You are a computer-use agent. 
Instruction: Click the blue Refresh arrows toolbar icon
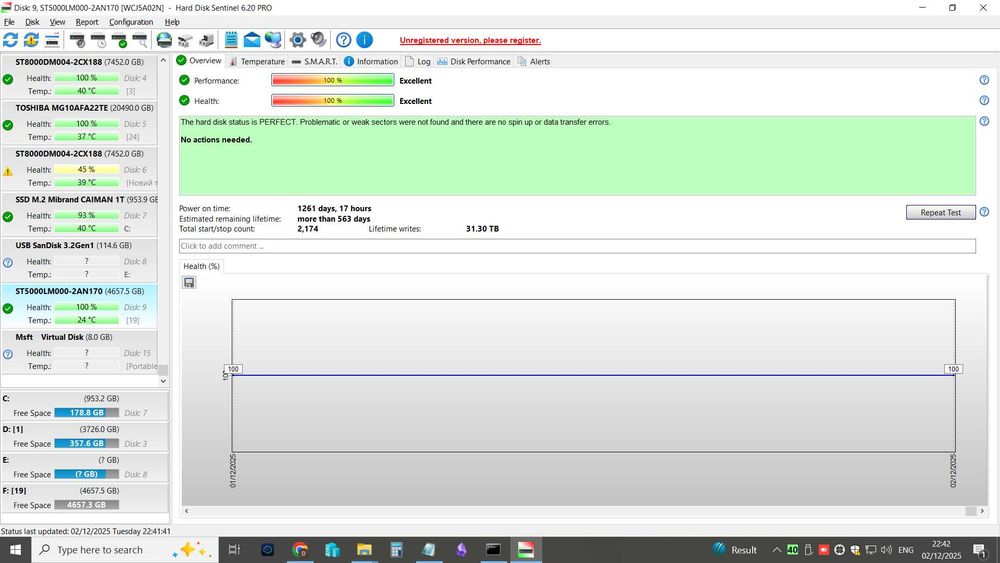(x=10, y=40)
